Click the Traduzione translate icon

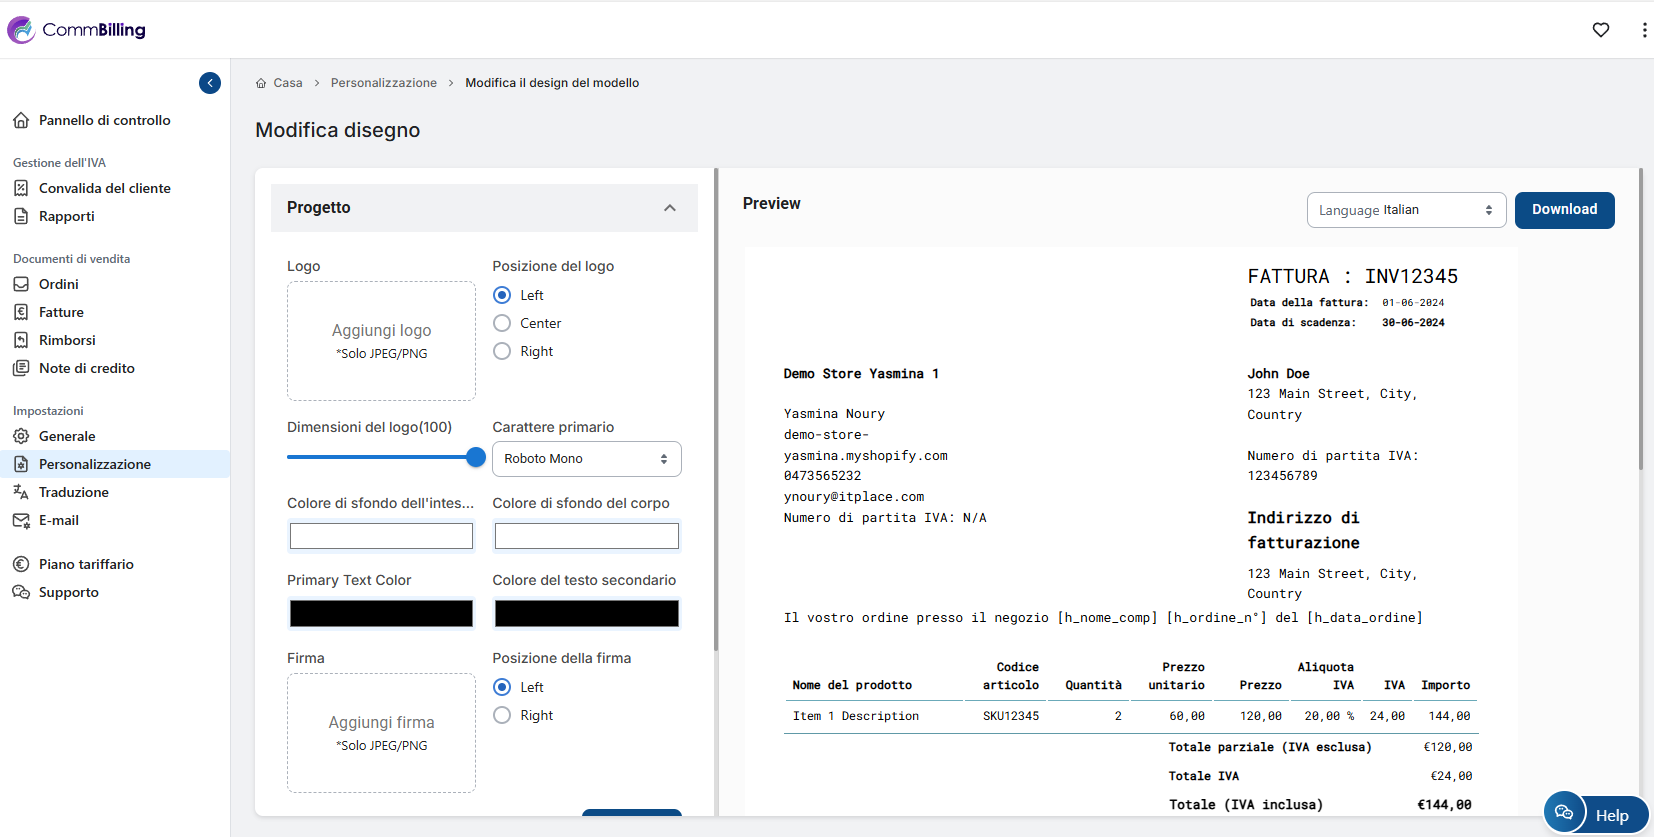coord(21,492)
